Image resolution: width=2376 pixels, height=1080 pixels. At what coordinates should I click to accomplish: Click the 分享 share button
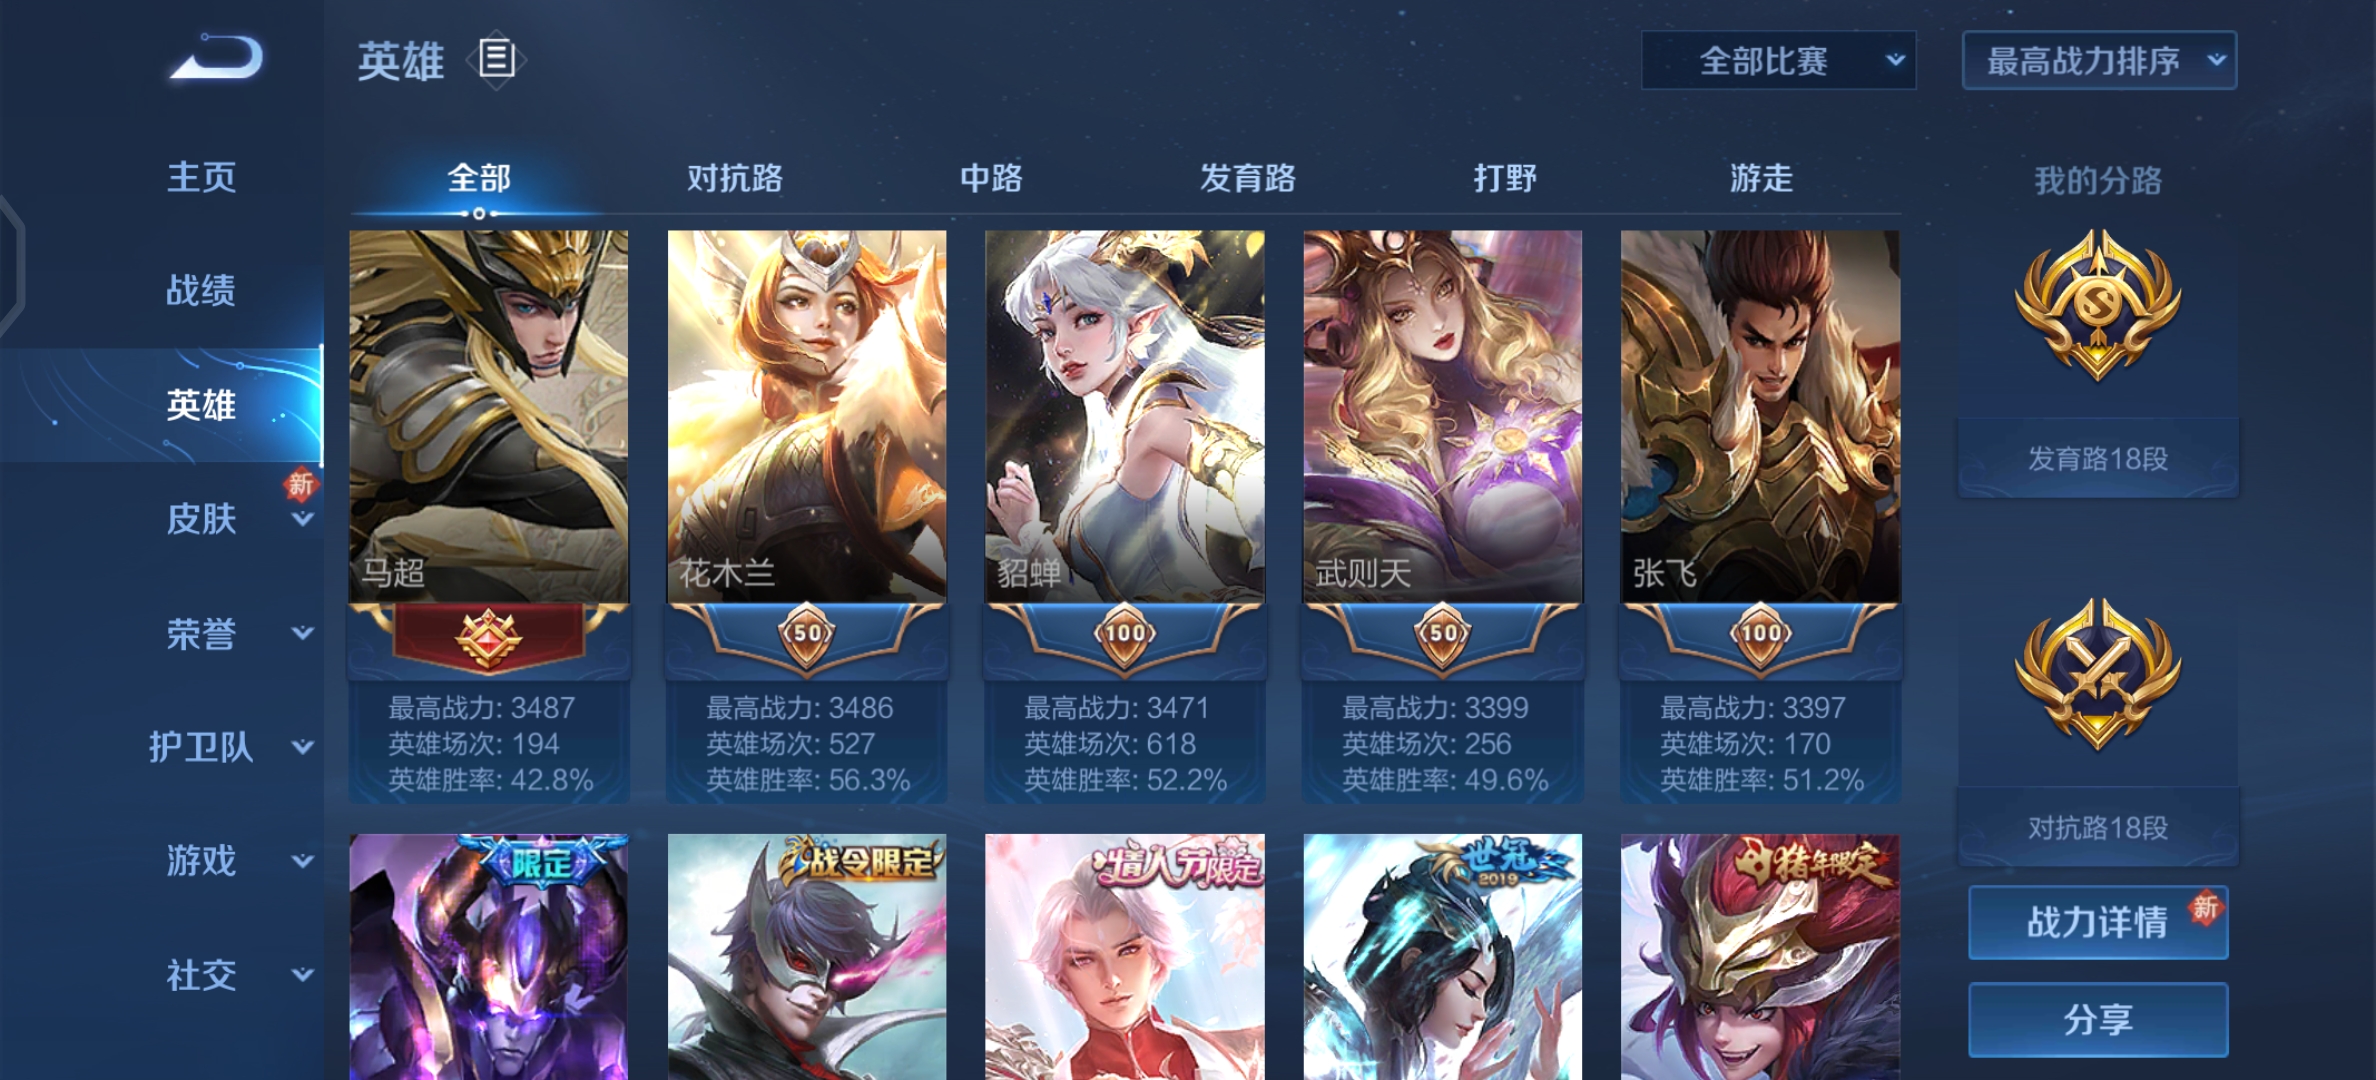pyautogui.click(x=2098, y=1020)
